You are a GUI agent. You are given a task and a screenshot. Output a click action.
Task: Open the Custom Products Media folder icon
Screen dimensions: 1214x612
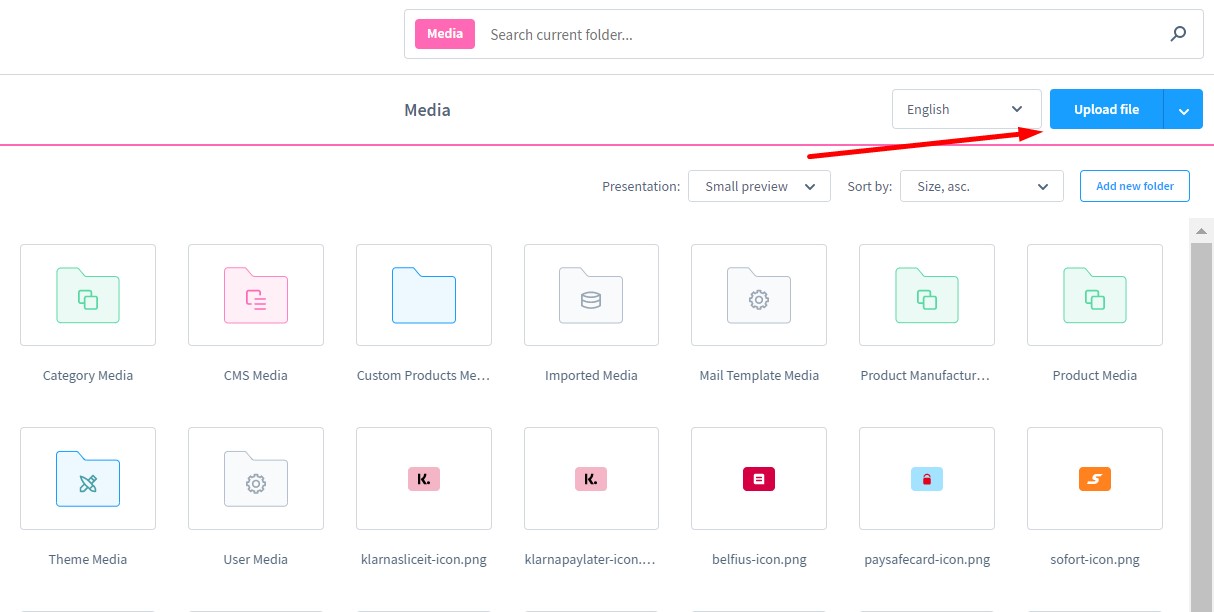(x=424, y=295)
